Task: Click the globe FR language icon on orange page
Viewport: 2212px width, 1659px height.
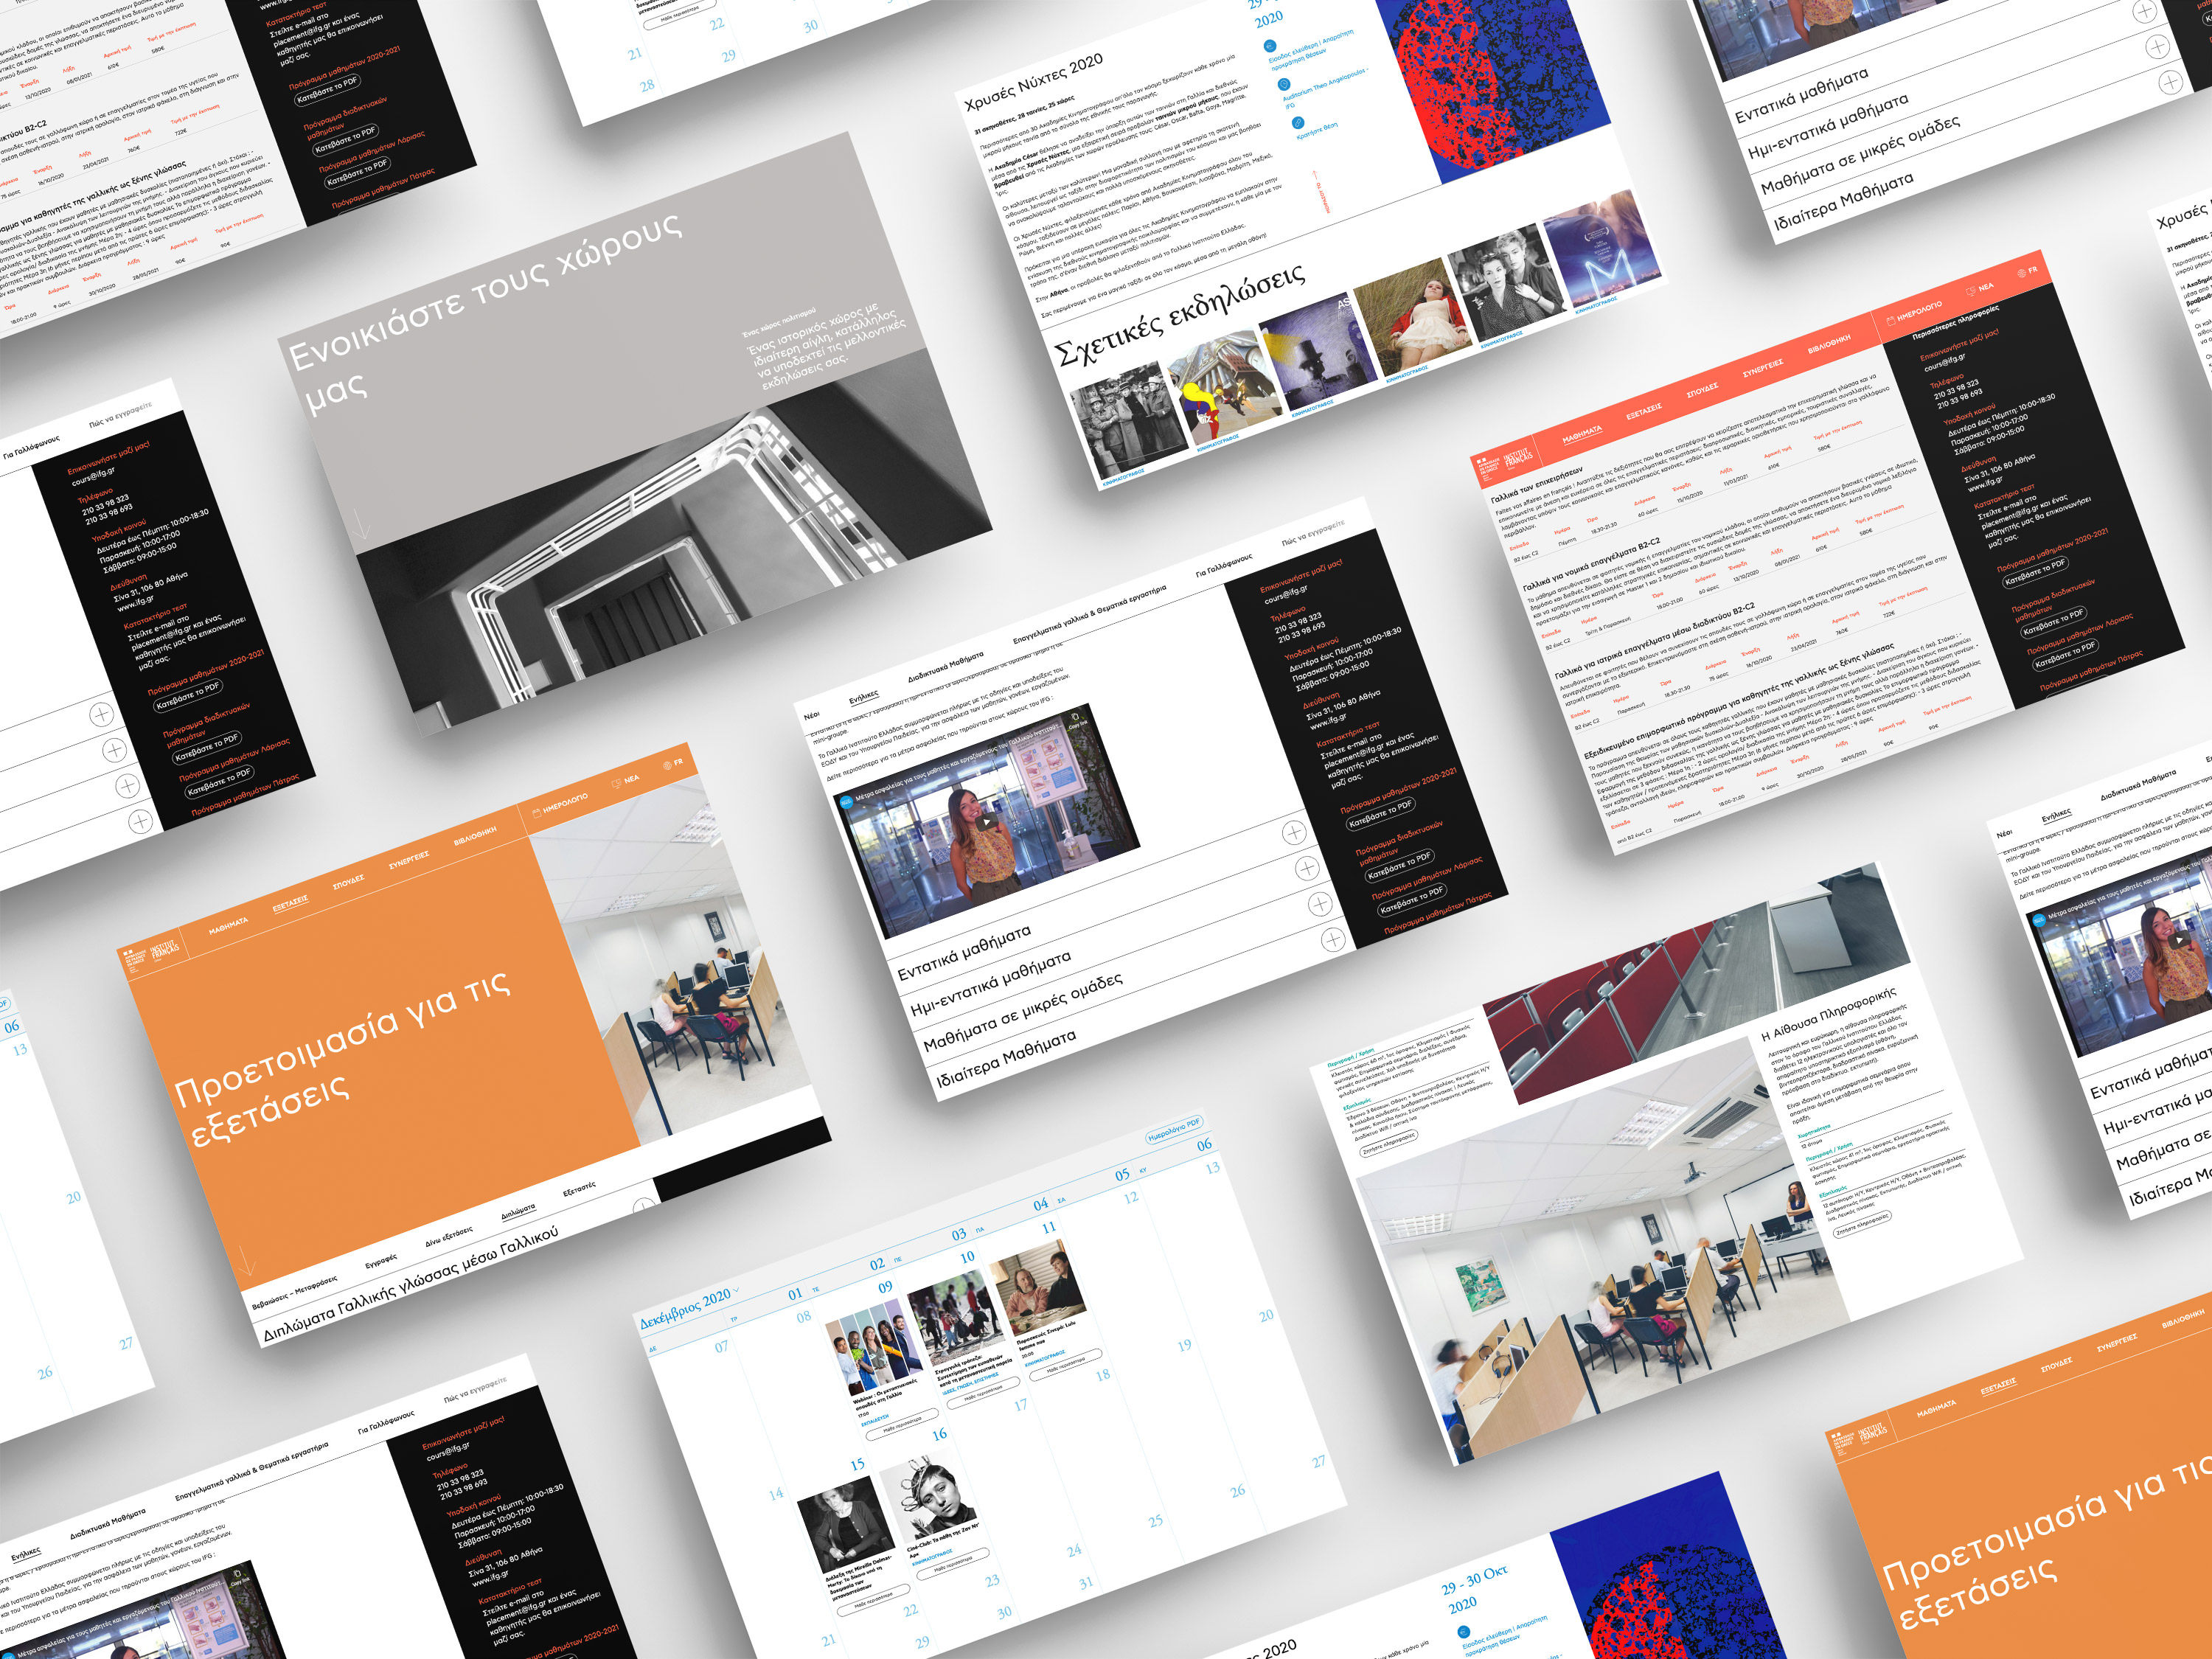Action: tap(667, 765)
